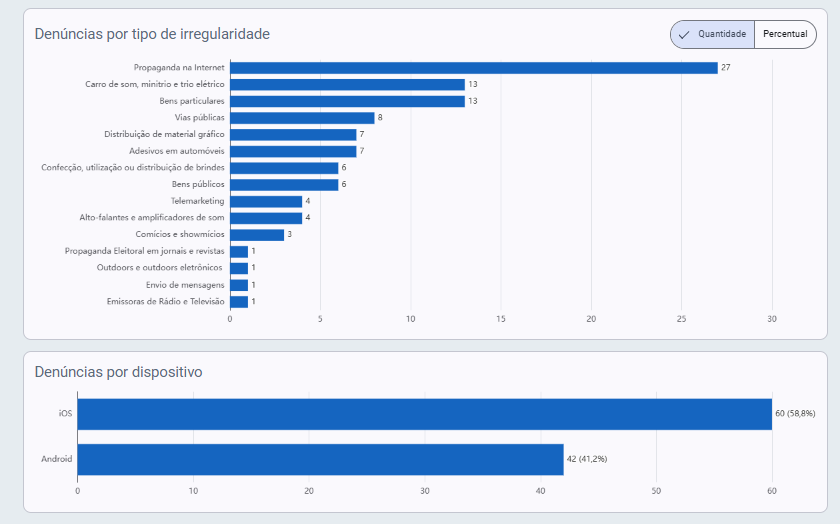The image size is (840, 524).
Task: Select the Comícios e showmícios bar
Action: [x=257, y=235]
